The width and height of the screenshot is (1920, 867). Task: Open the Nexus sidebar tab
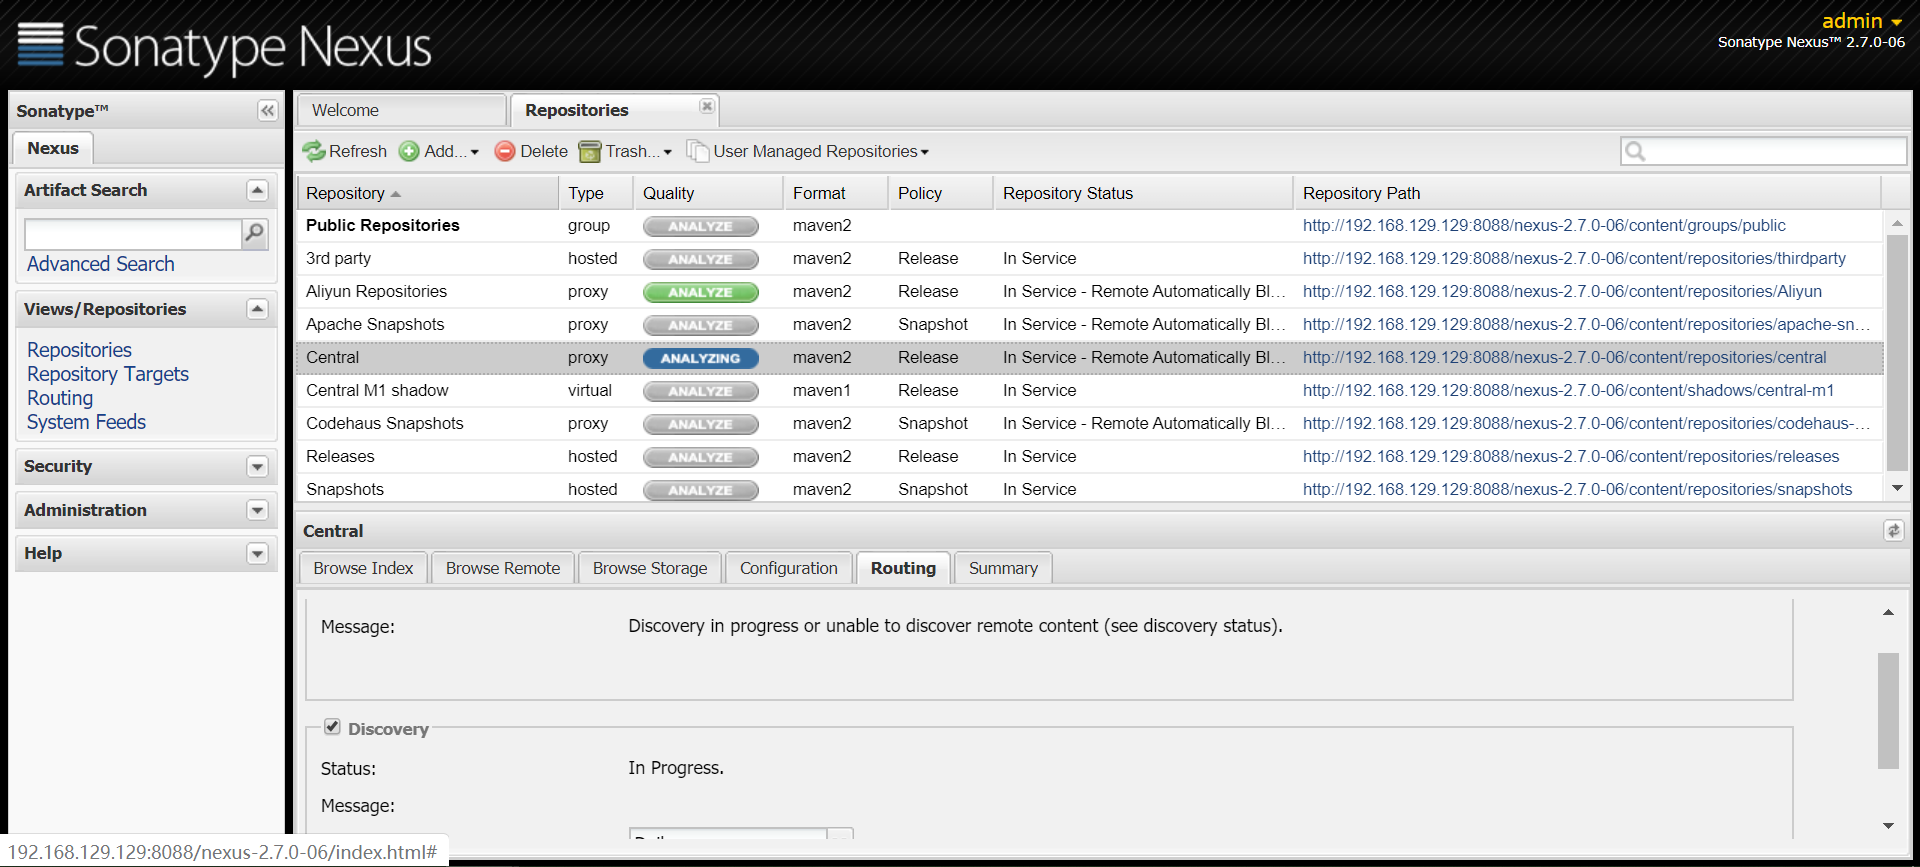[53, 148]
